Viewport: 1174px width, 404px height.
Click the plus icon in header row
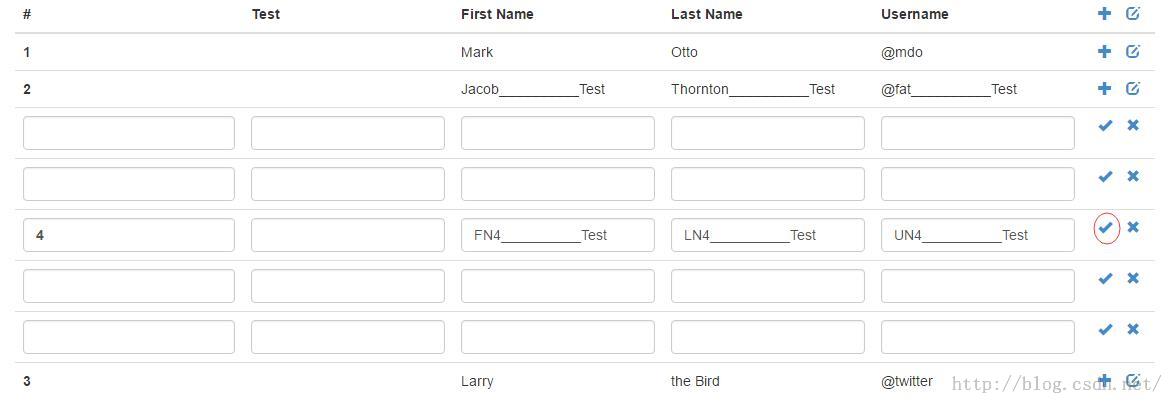1104,14
